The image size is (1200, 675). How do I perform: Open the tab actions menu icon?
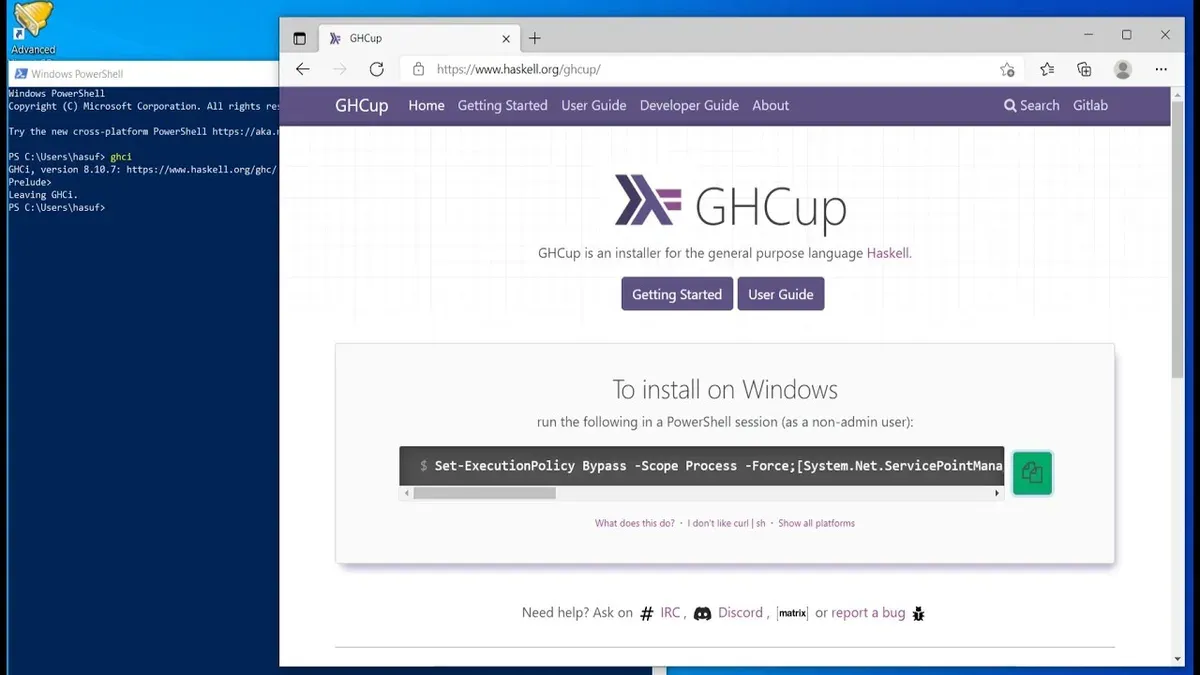point(299,38)
